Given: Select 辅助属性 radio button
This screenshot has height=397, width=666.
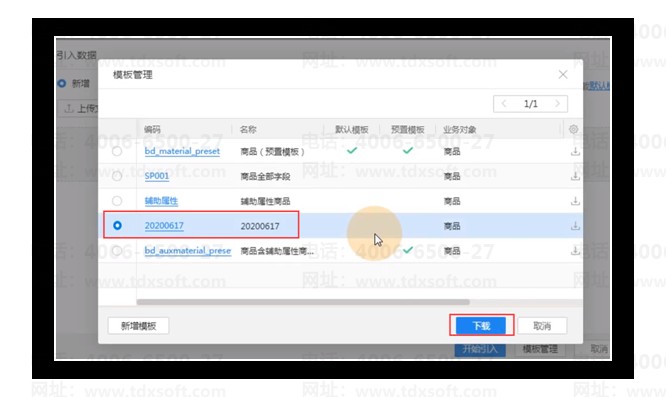Looking at the screenshot, I should pos(117,201).
